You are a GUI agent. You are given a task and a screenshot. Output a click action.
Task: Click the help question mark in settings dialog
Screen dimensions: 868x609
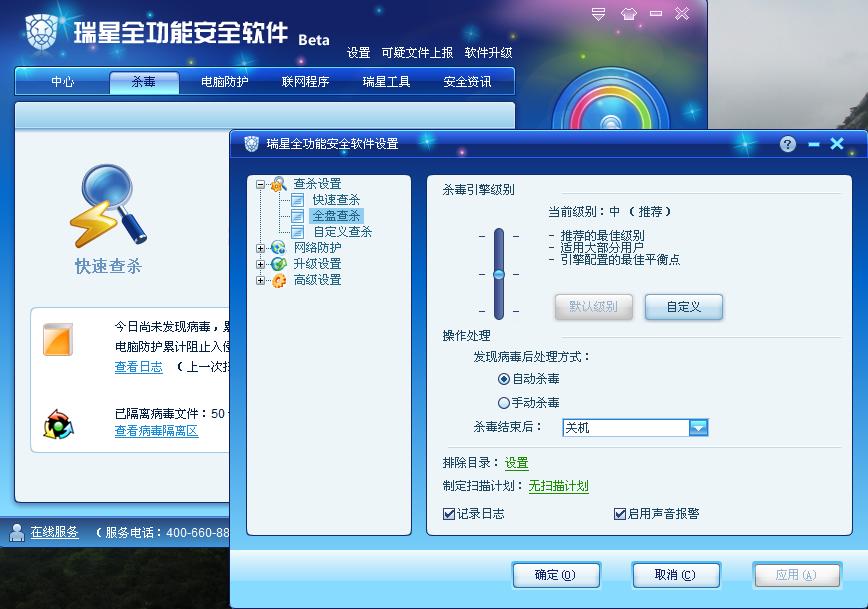click(x=788, y=144)
